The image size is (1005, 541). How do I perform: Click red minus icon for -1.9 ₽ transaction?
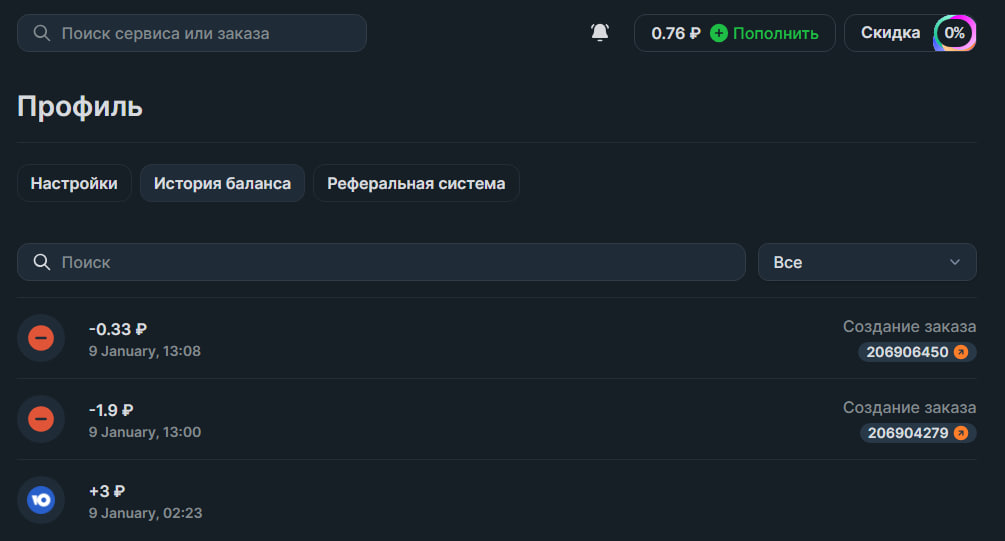(x=41, y=419)
